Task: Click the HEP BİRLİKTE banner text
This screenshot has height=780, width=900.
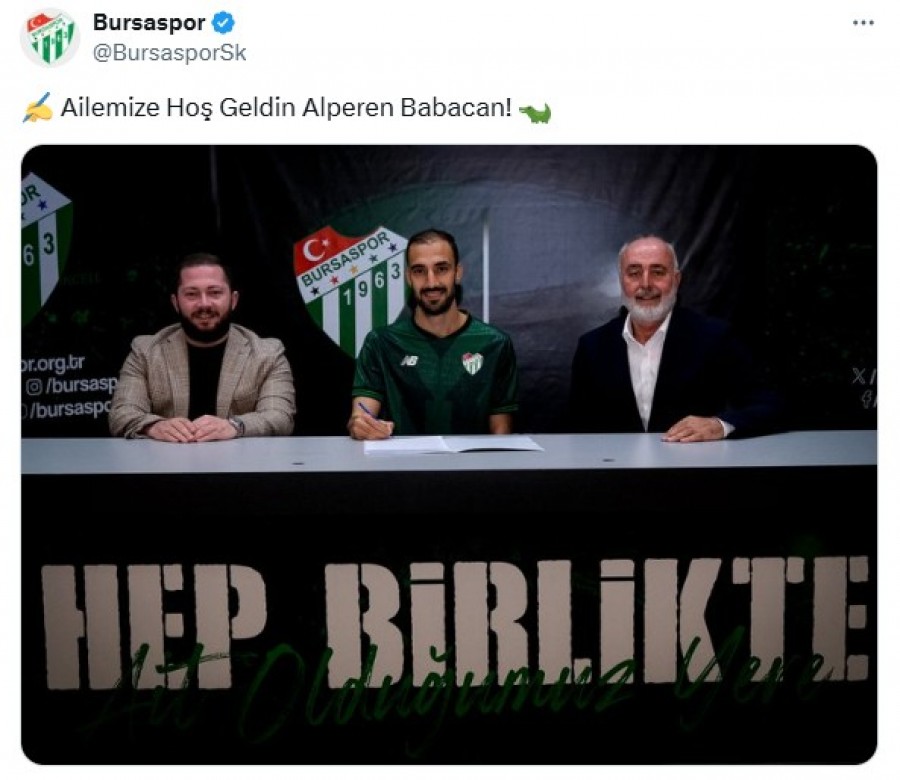Action: coord(455,623)
